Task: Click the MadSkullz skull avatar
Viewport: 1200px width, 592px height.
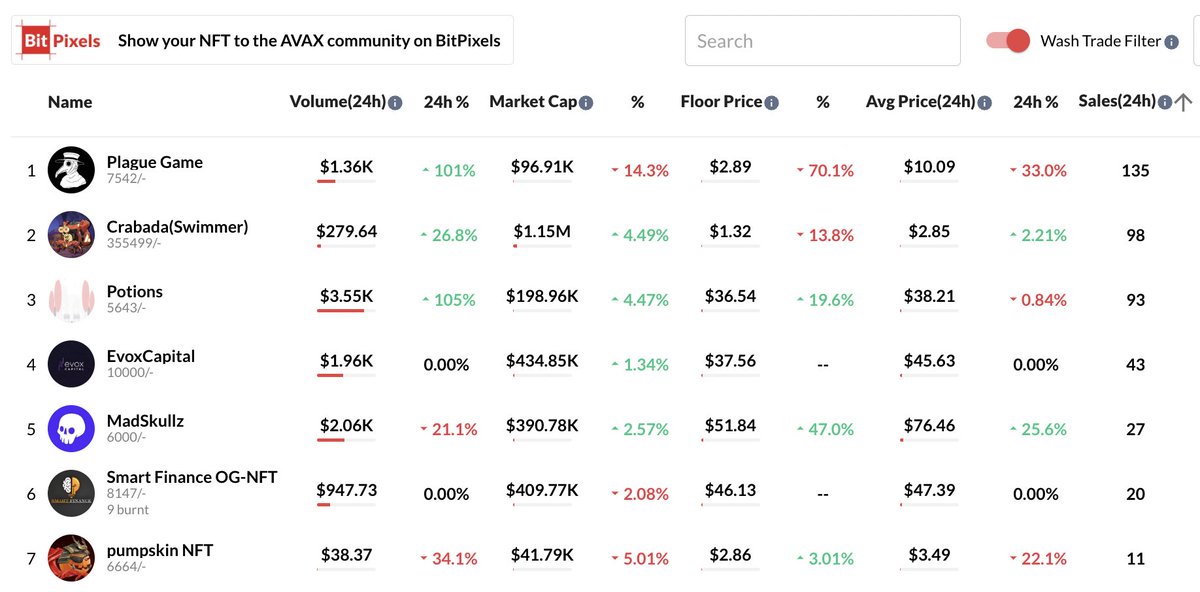Action: (71, 429)
